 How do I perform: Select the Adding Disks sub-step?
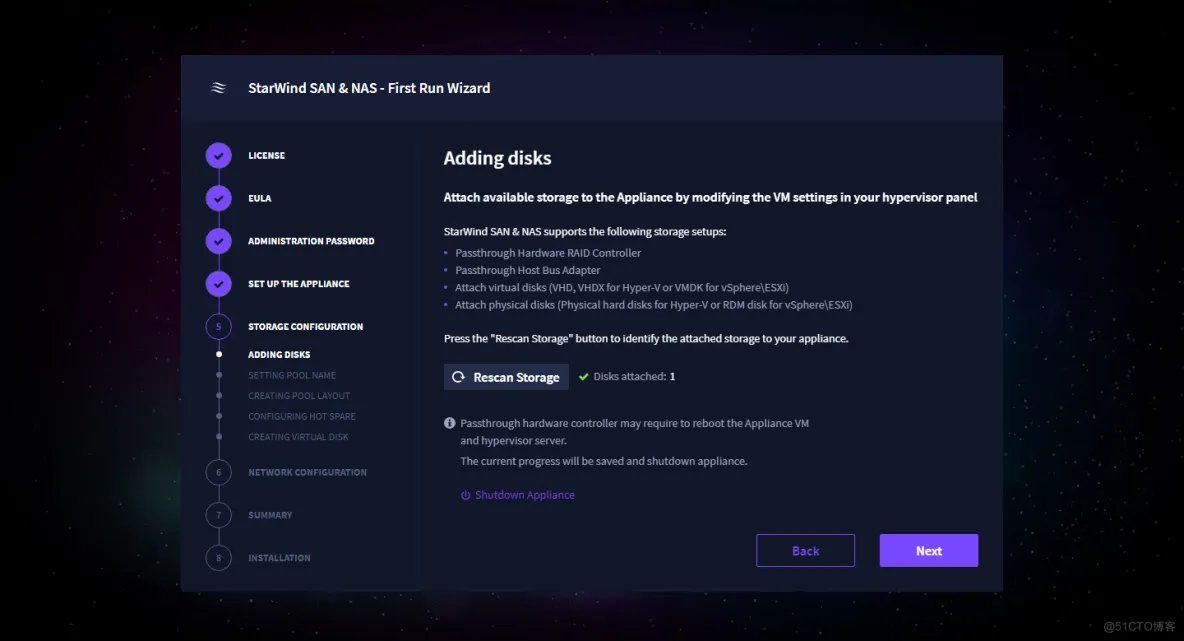tap(279, 355)
